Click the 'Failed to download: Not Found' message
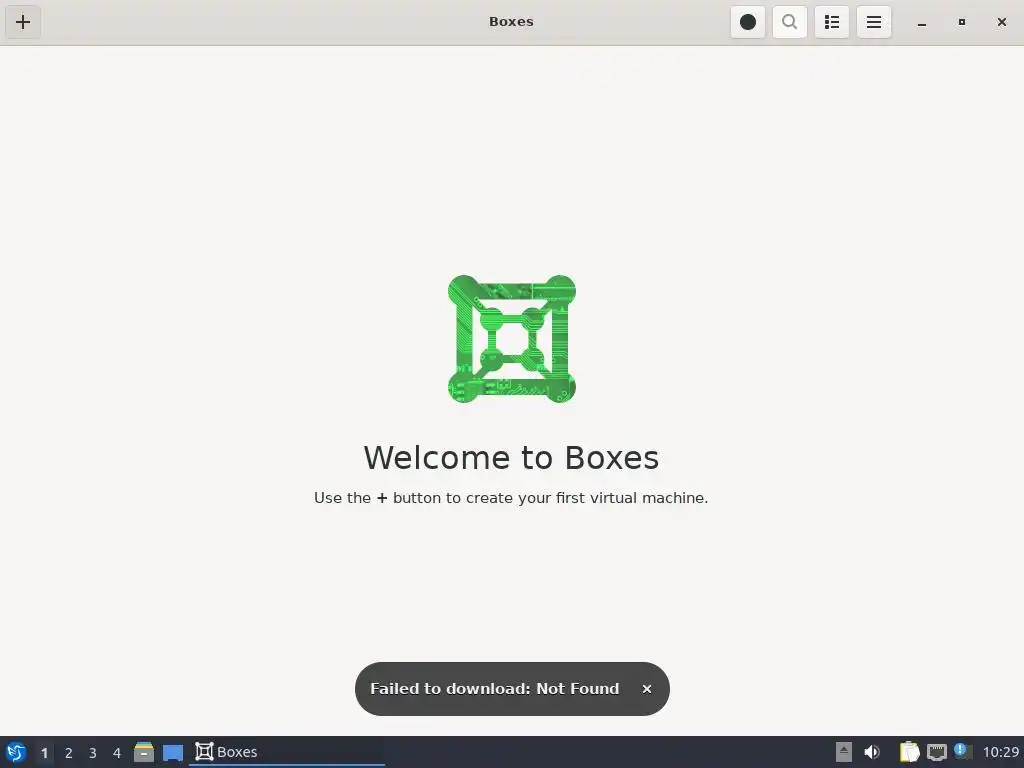The width and height of the screenshot is (1024, 768). point(494,689)
